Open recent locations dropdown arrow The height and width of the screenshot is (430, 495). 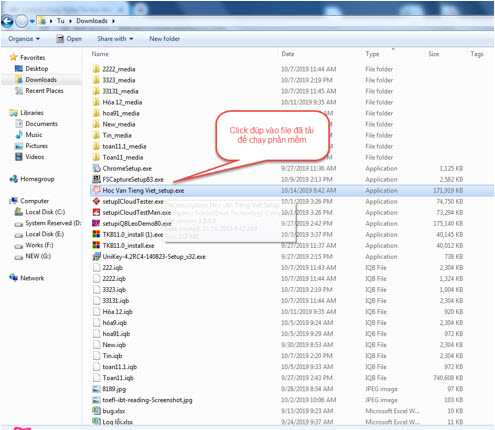(32, 21)
